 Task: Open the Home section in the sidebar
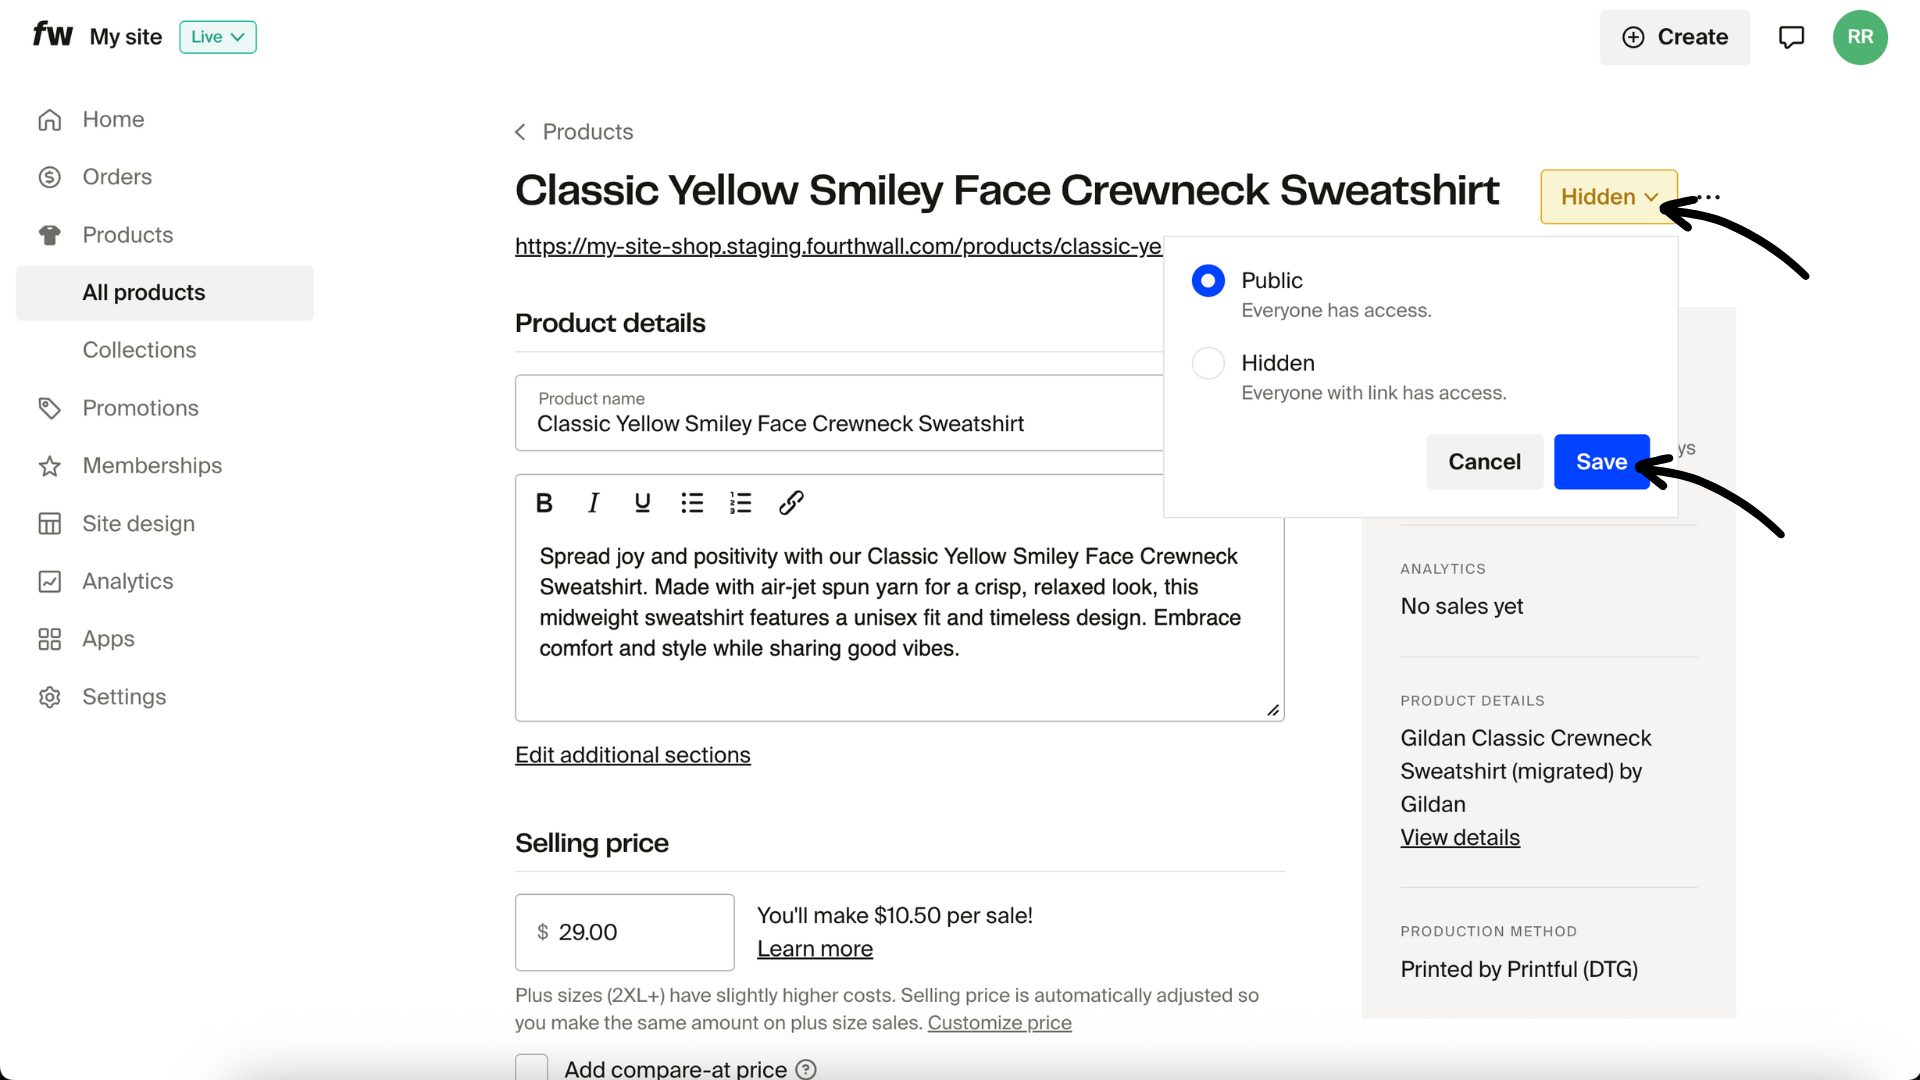(x=112, y=119)
